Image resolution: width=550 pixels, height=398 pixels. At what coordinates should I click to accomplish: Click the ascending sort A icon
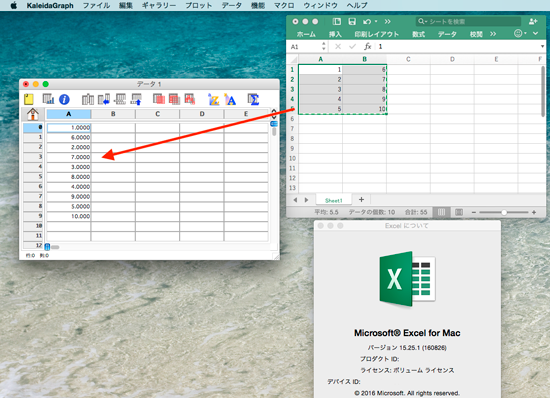230,100
